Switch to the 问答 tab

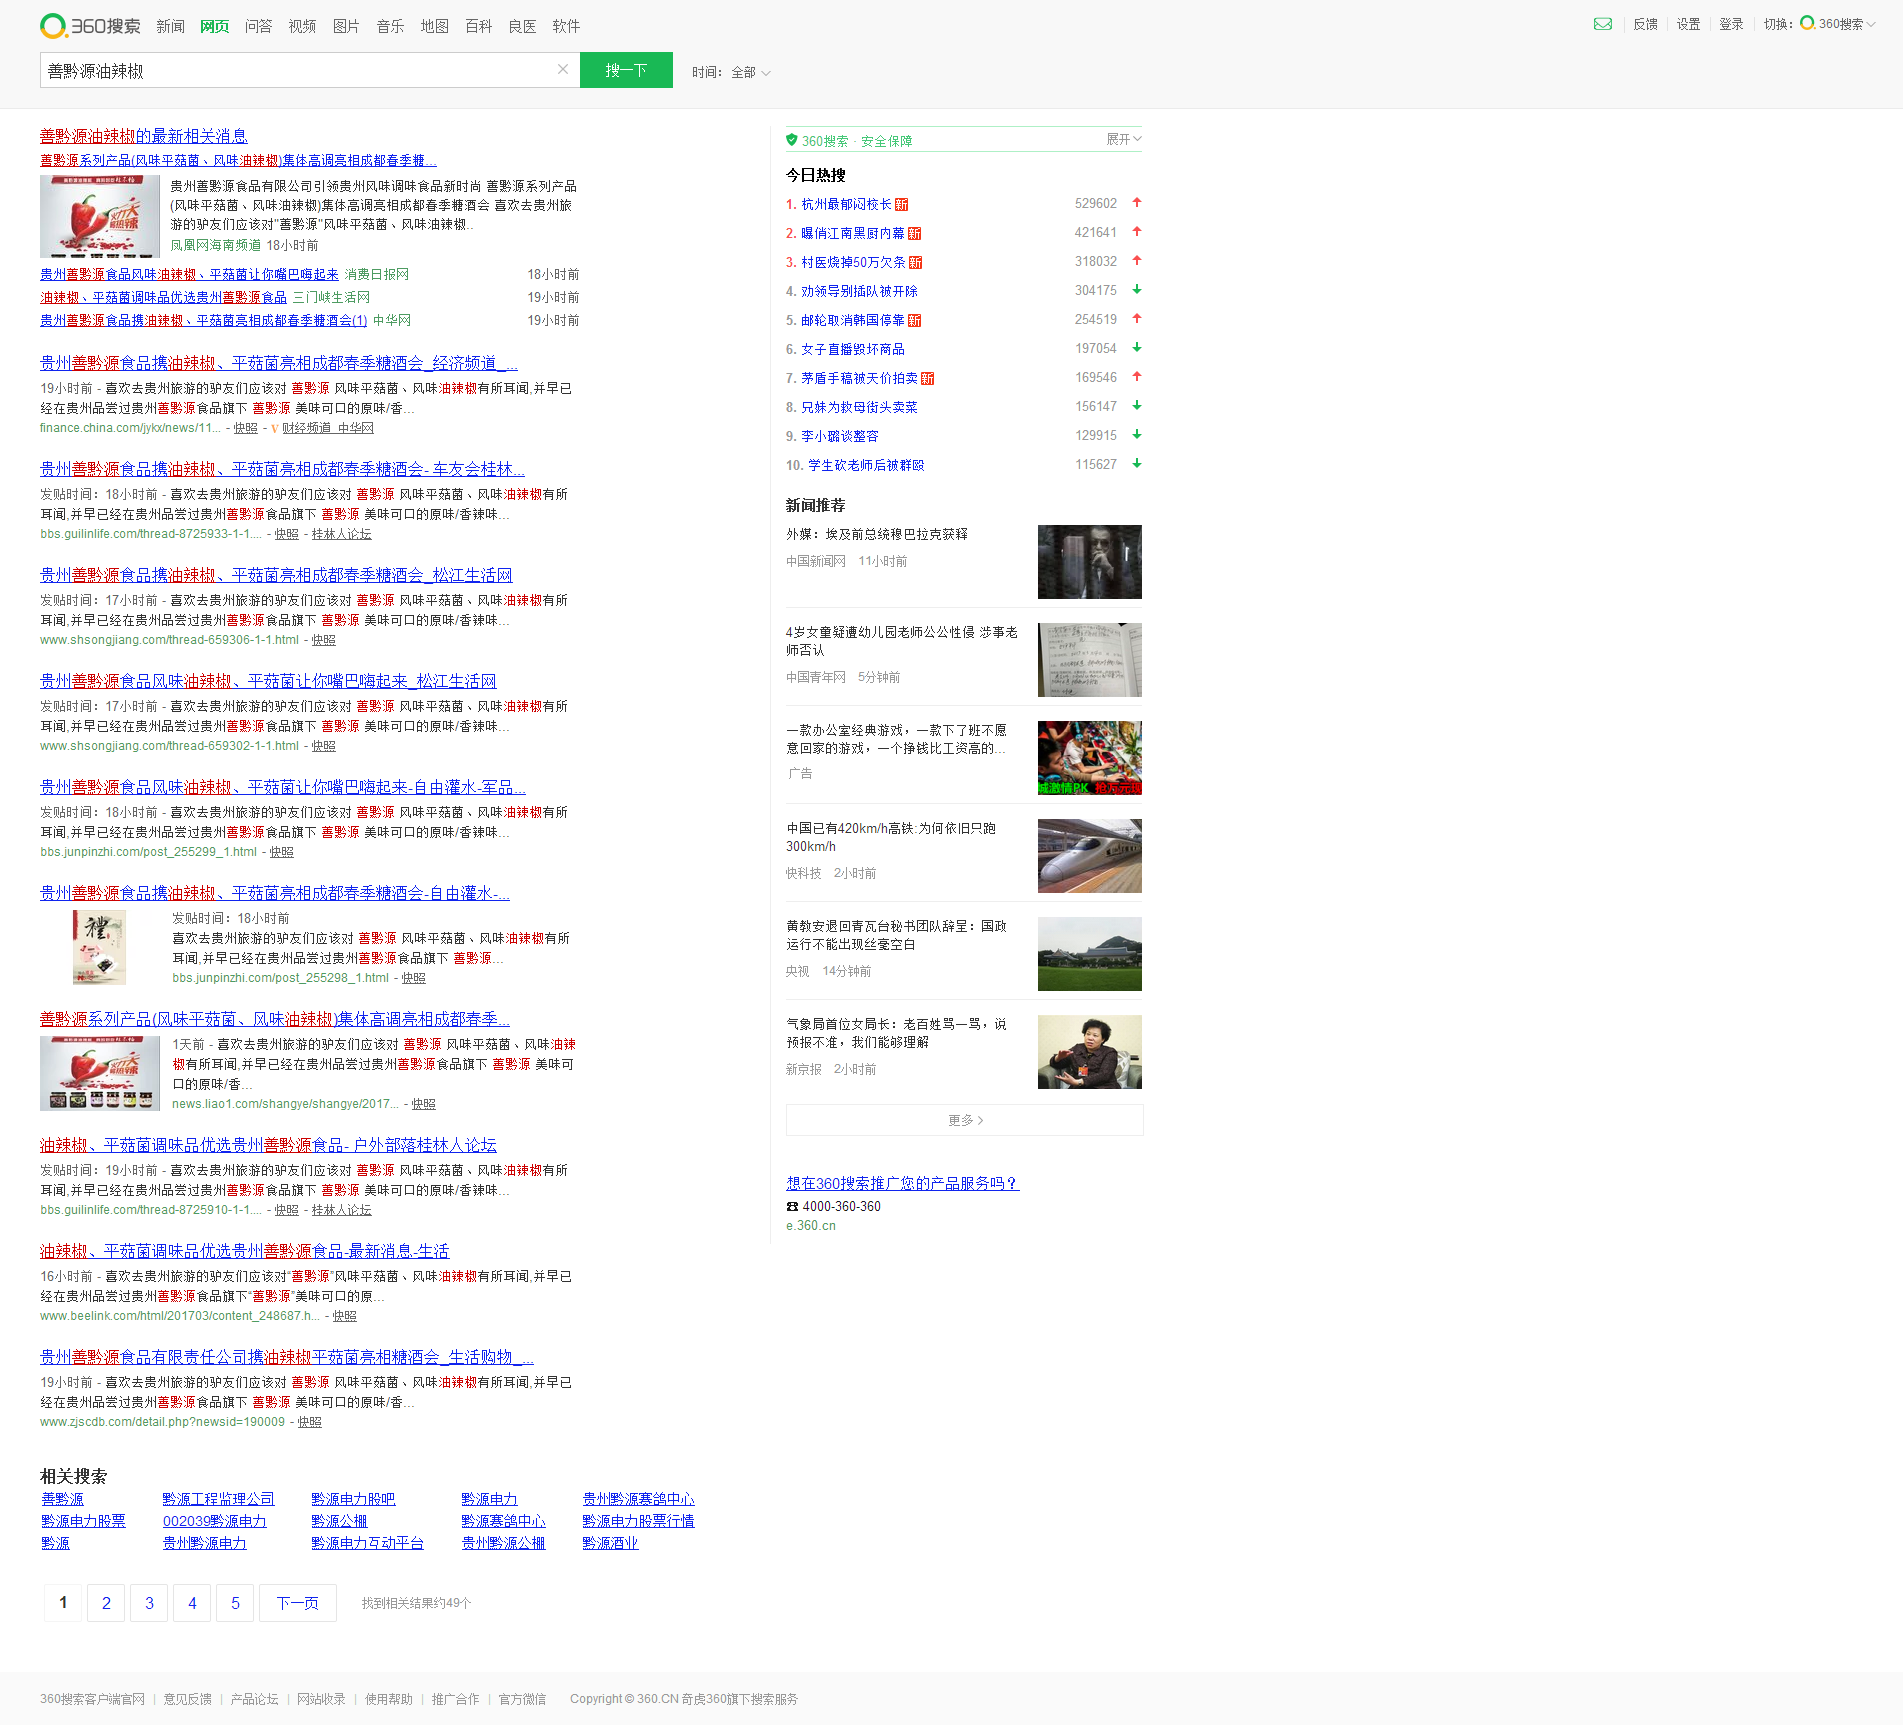click(x=258, y=27)
